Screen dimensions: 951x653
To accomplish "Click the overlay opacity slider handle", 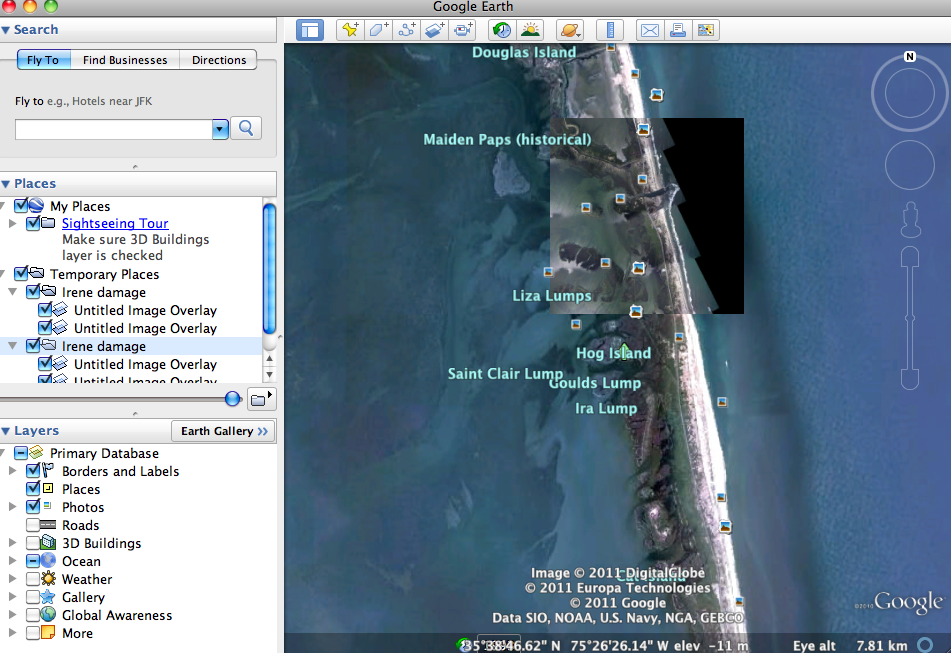I will [x=233, y=399].
